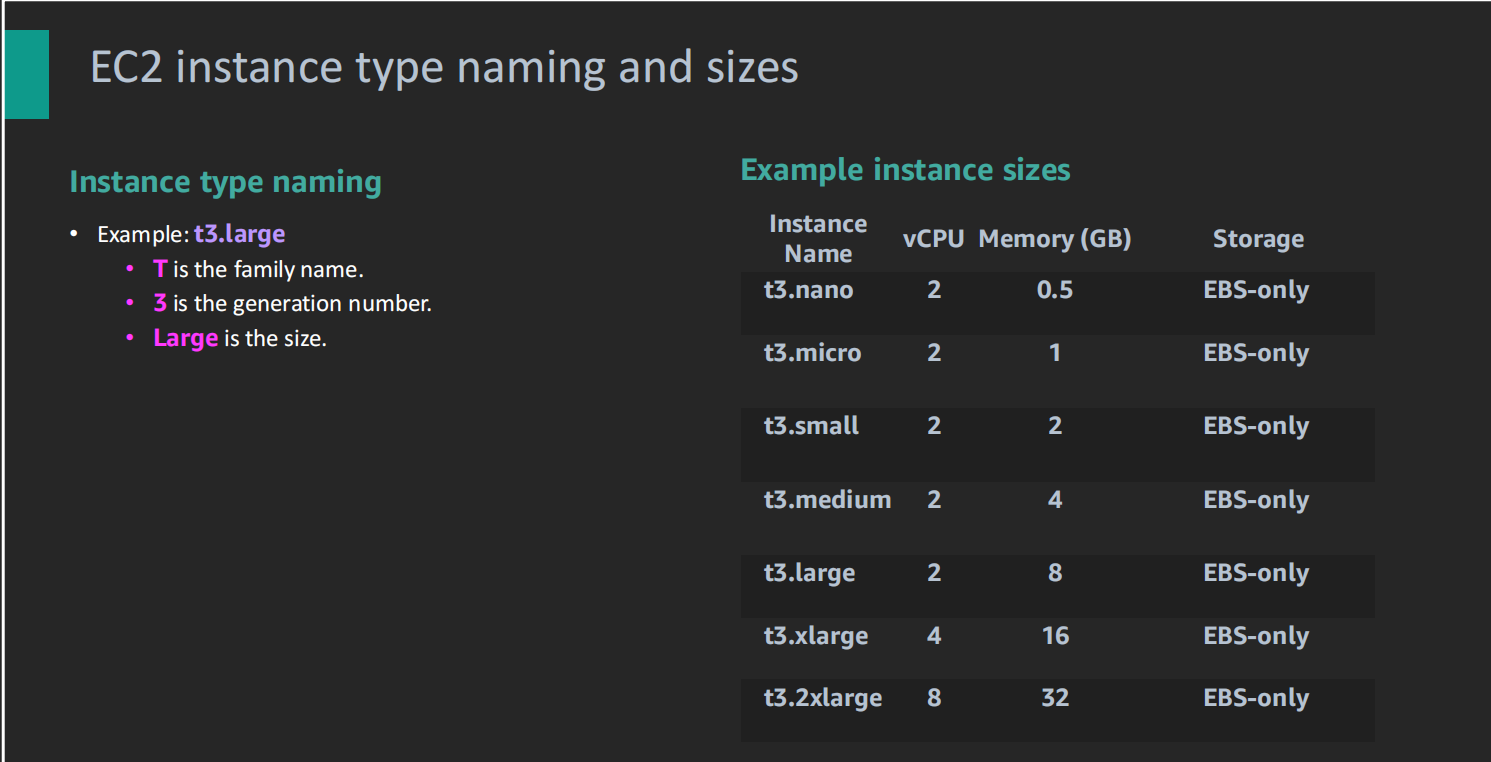Click the pink 'Large' size word

pyautogui.click(x=186, y=338)
